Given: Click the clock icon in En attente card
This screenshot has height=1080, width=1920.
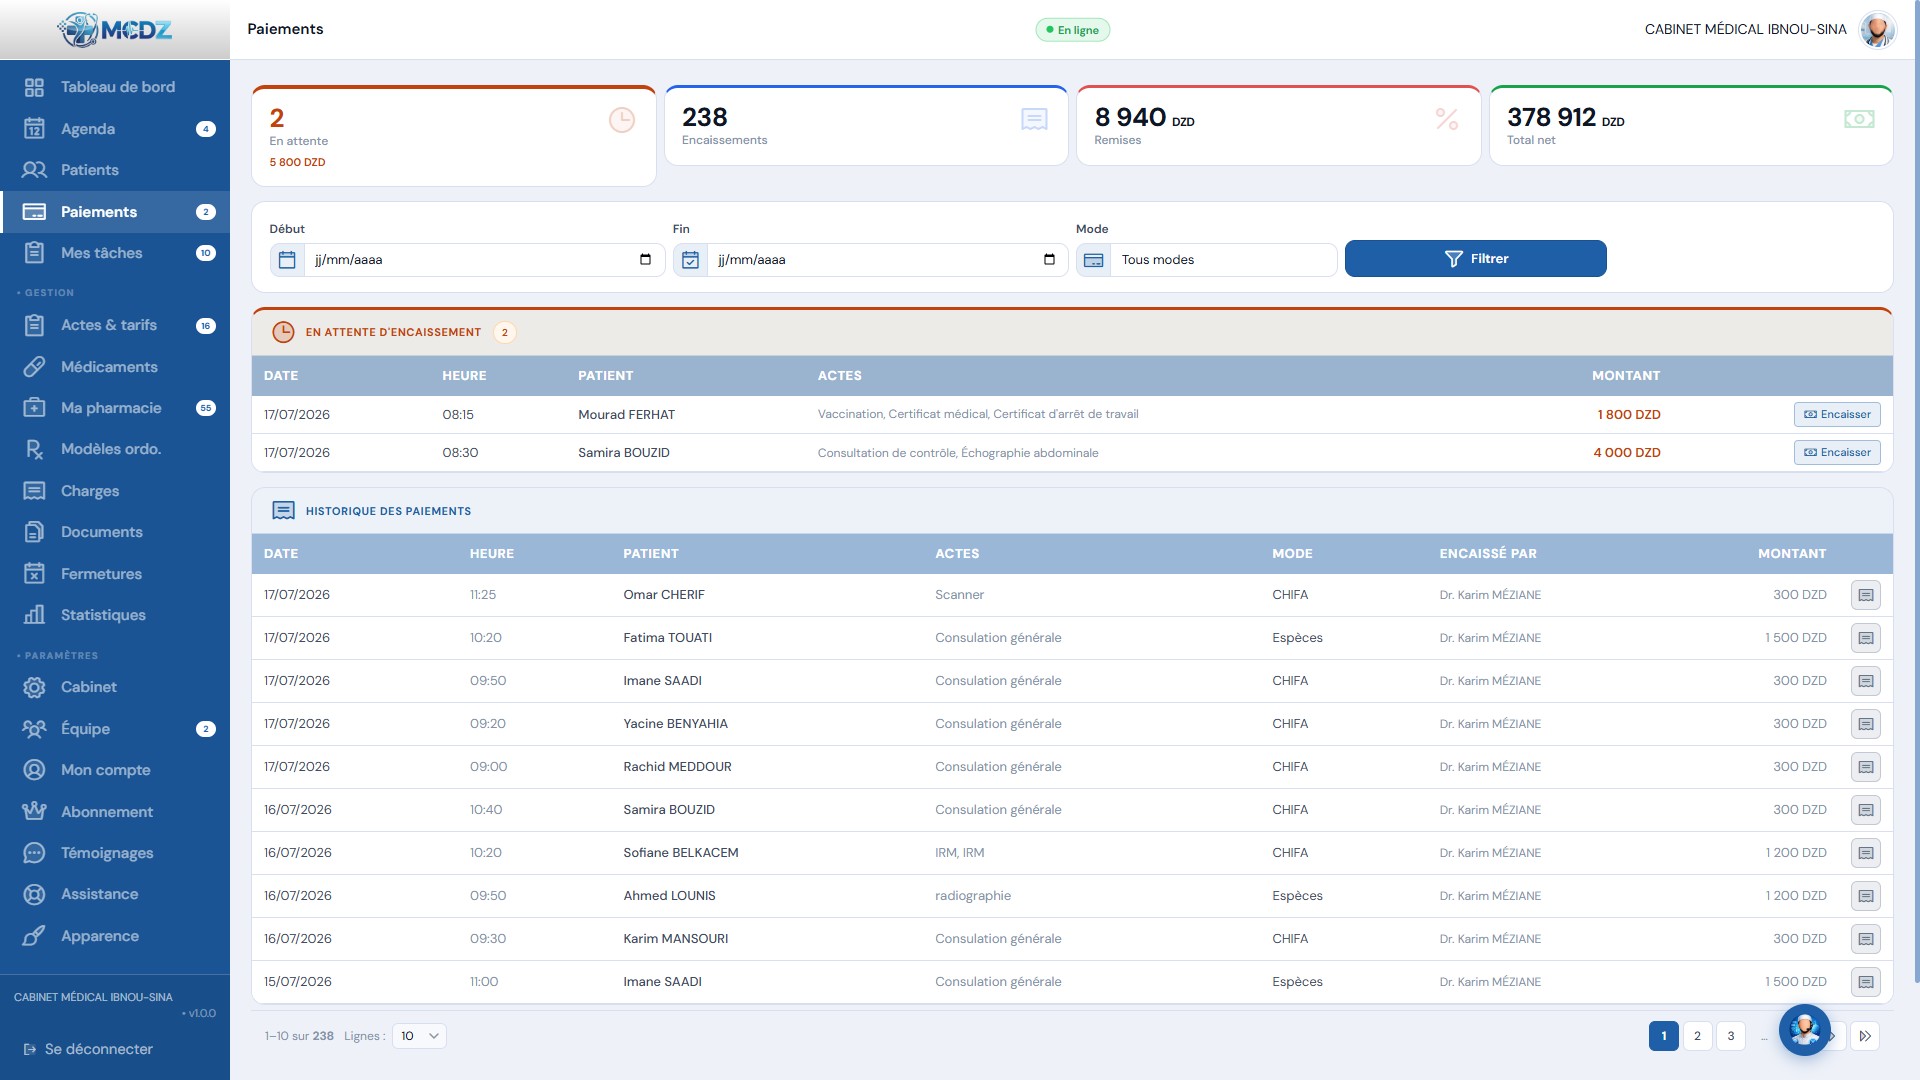Looking at the screenshot, I should tap(622, 120).
